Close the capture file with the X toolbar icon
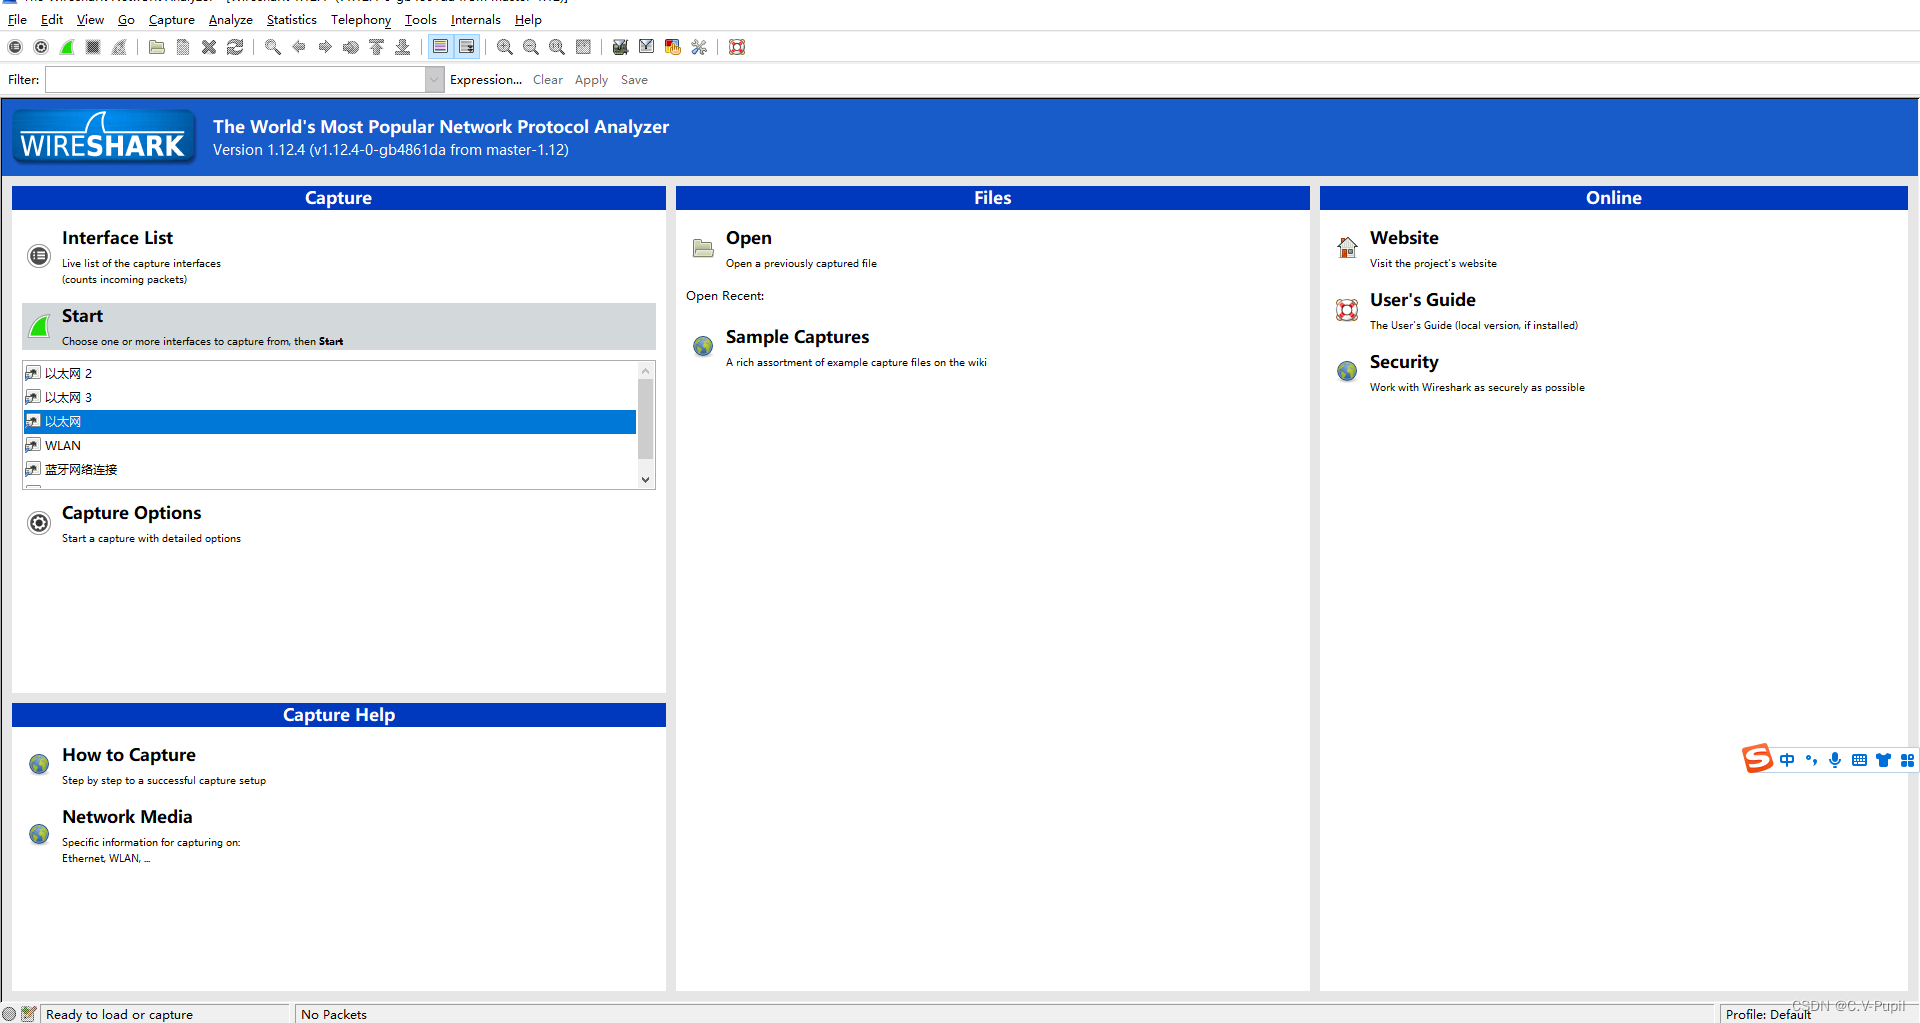Viewport: 1920px width, 1023px height. (209, 47)
